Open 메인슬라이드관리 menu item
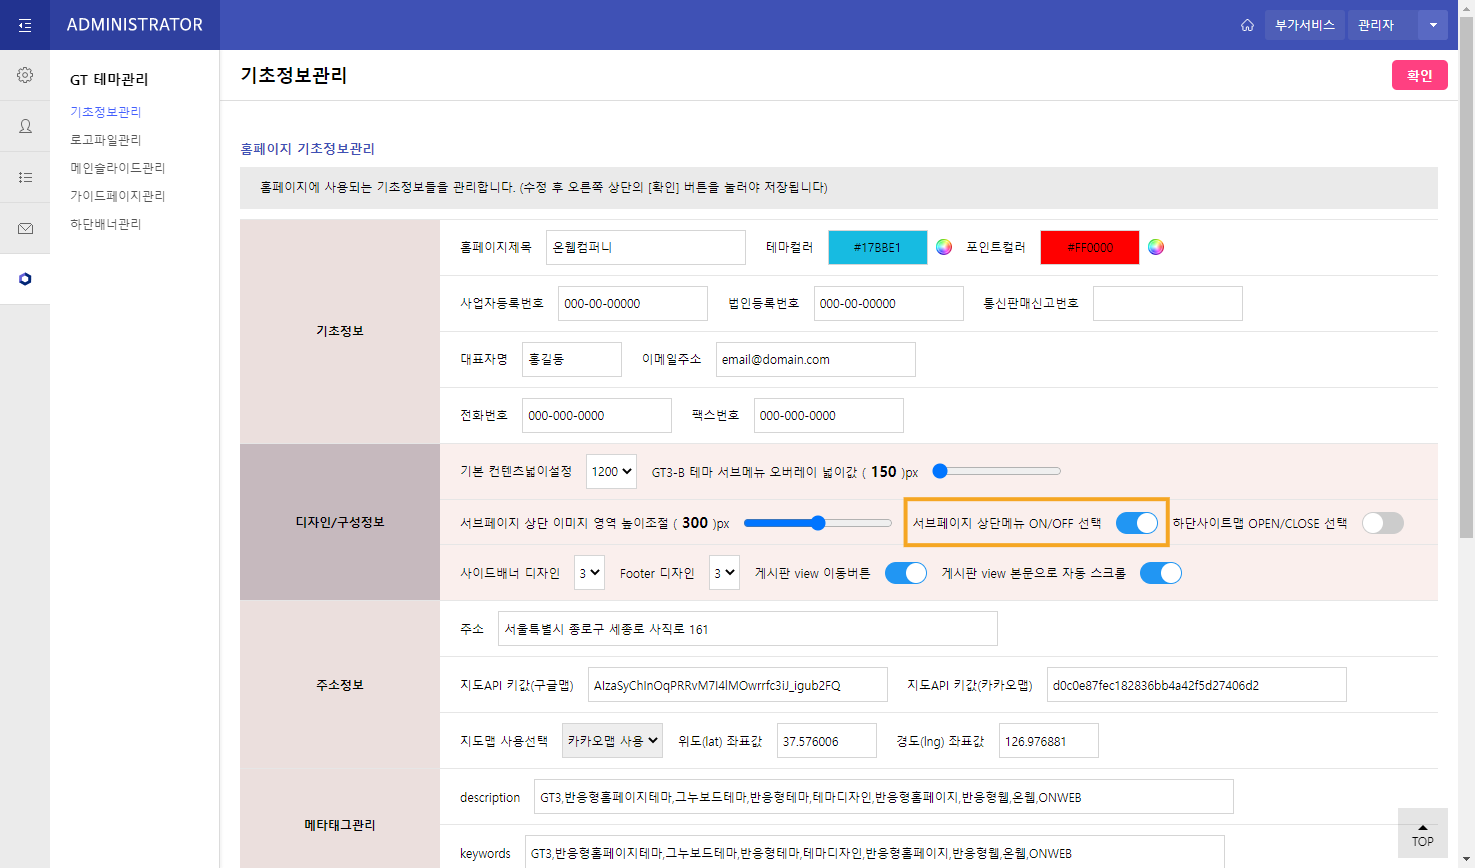 point(117,168)
